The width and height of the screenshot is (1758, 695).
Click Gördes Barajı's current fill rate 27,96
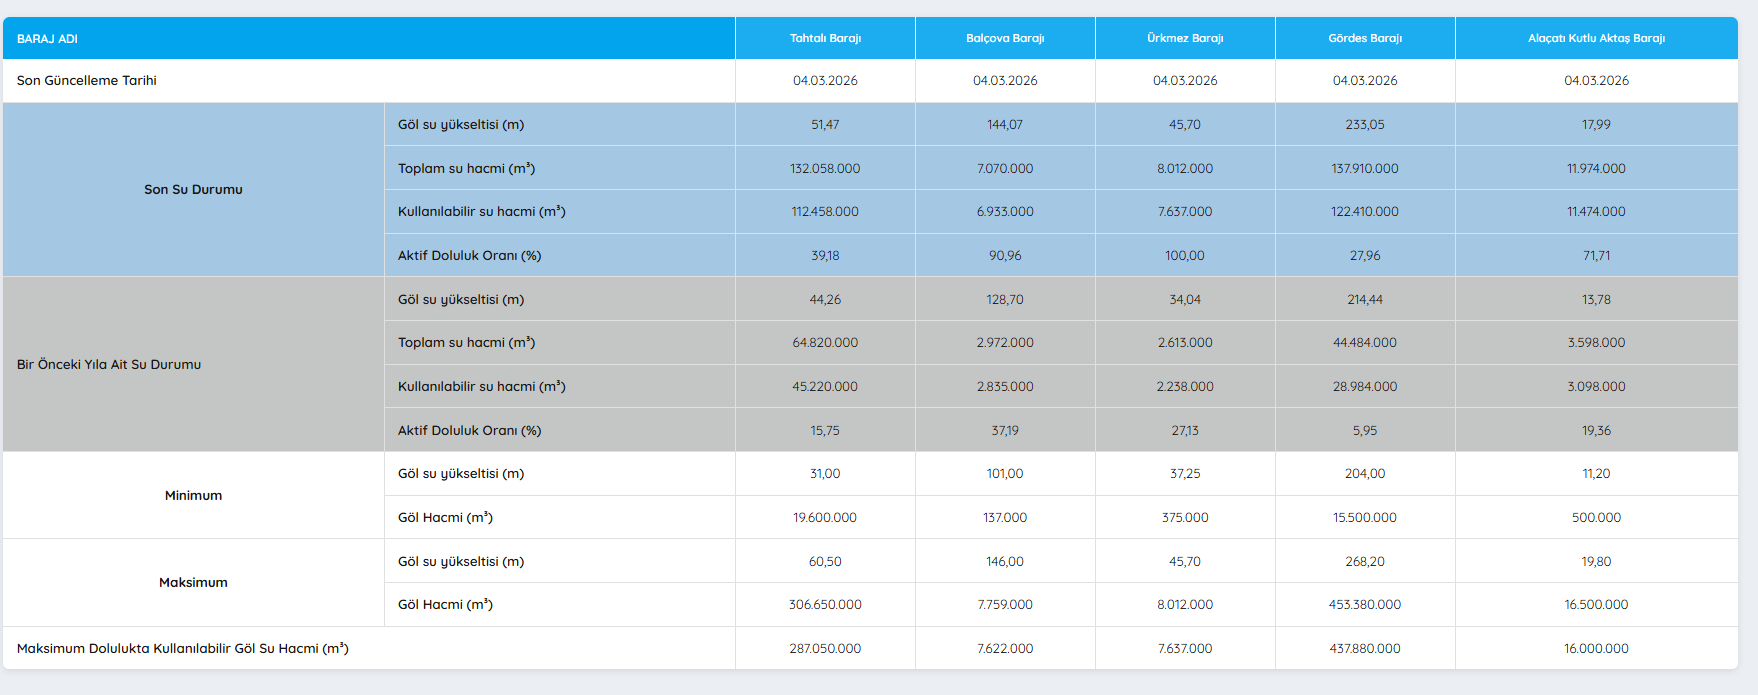(1365, 256)
